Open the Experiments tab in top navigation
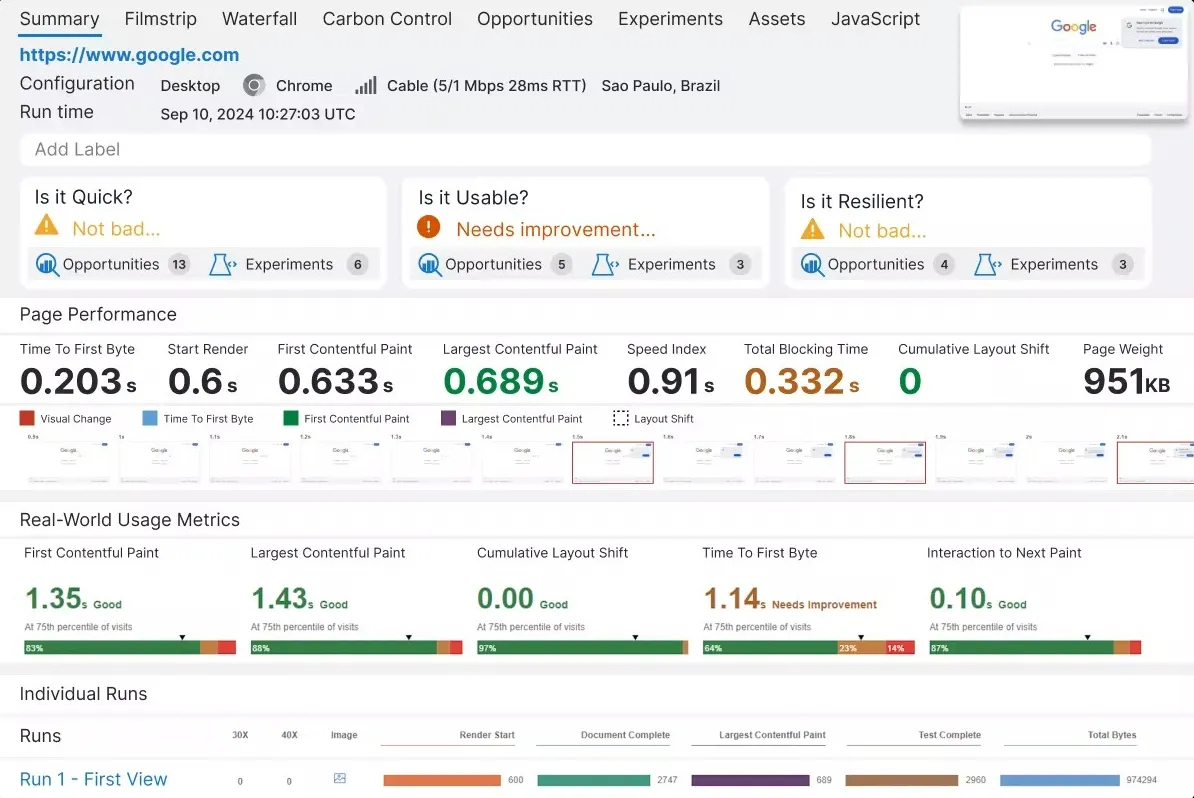Viewport: 1194px width, 798px height. [670, 19]
